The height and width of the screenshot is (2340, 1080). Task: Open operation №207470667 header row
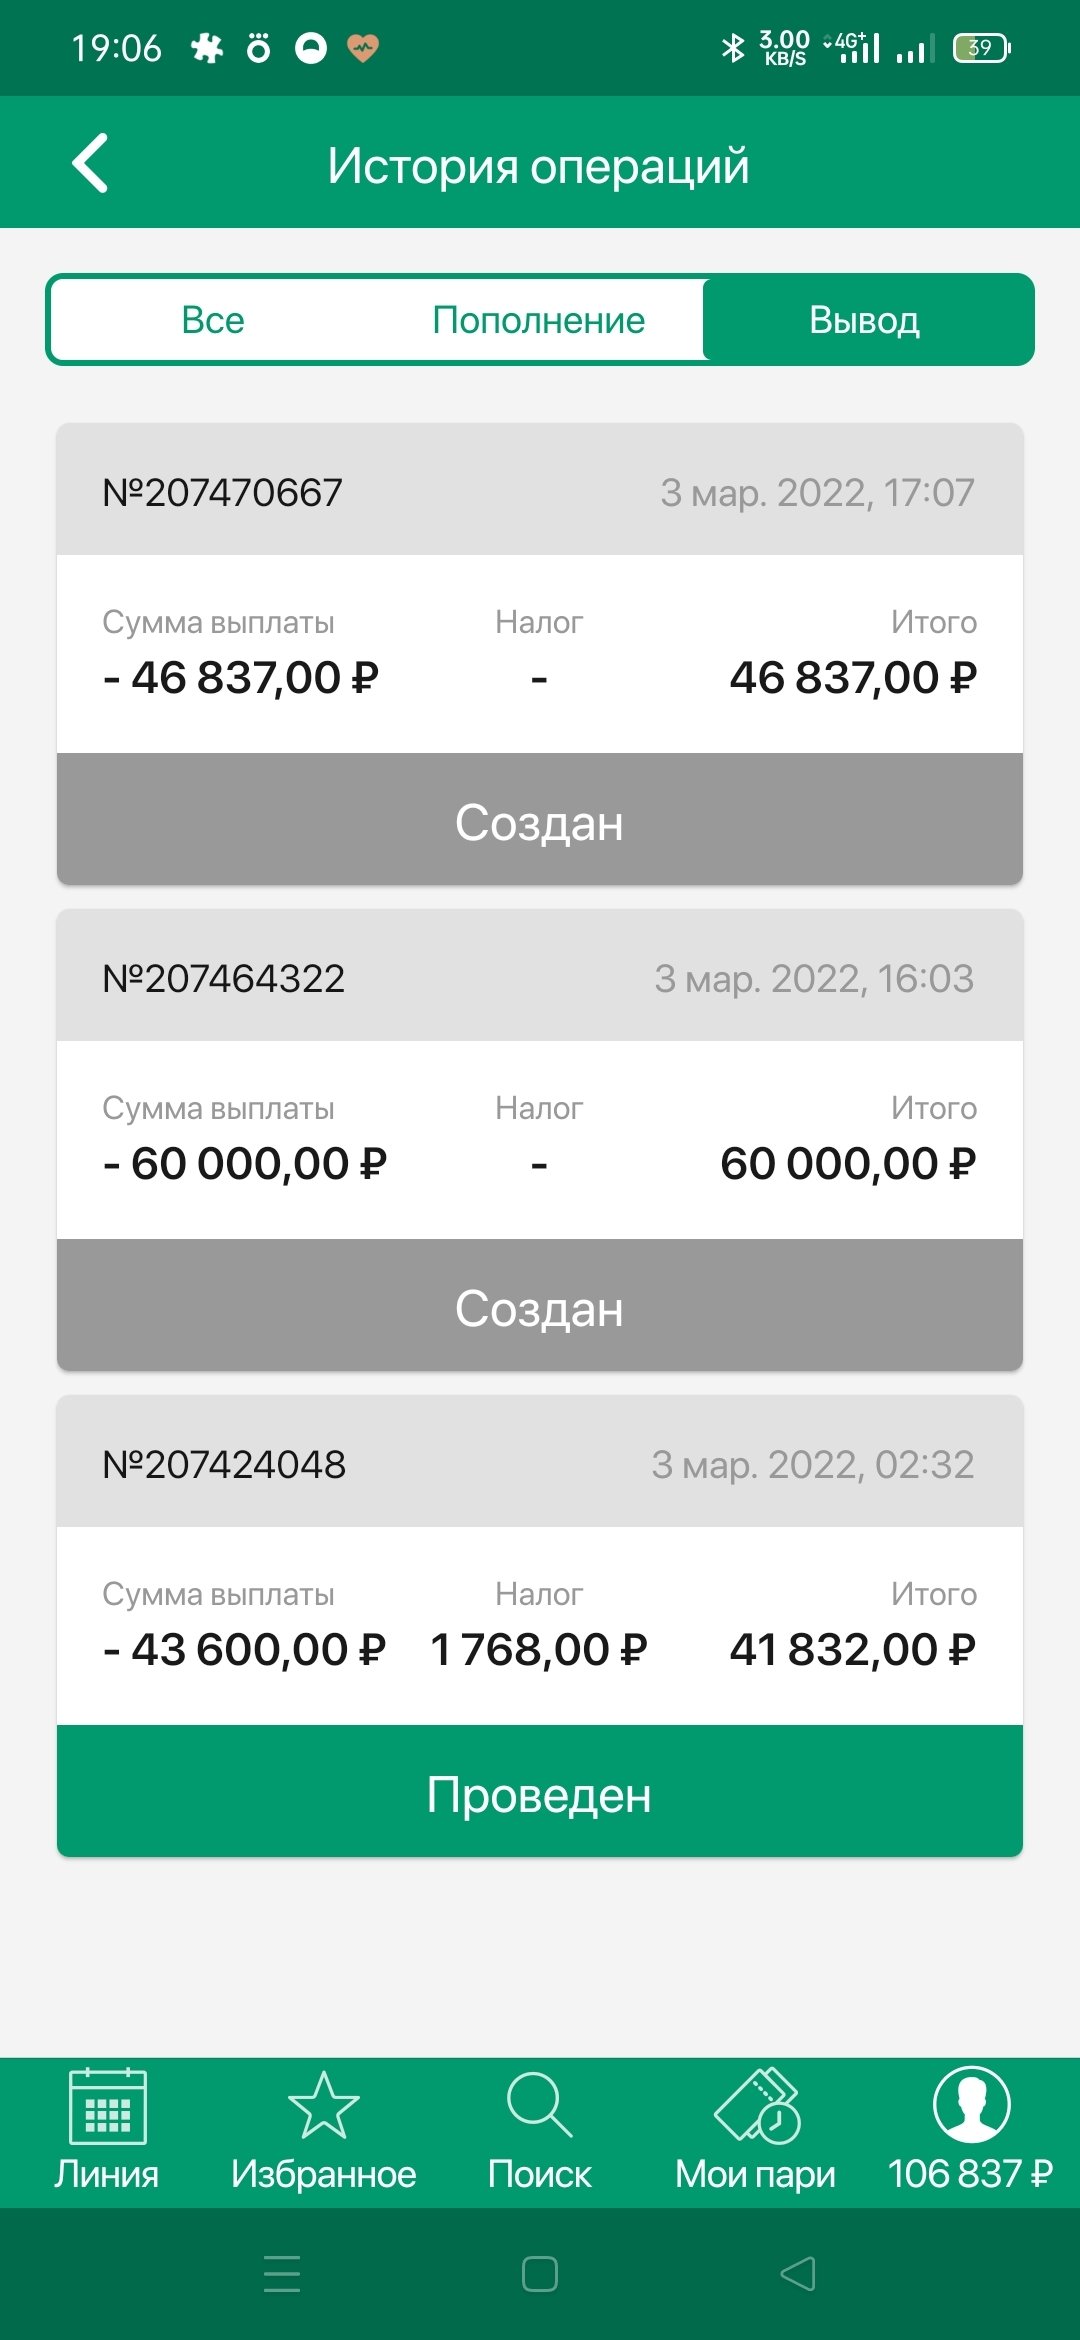click(540, 491)
